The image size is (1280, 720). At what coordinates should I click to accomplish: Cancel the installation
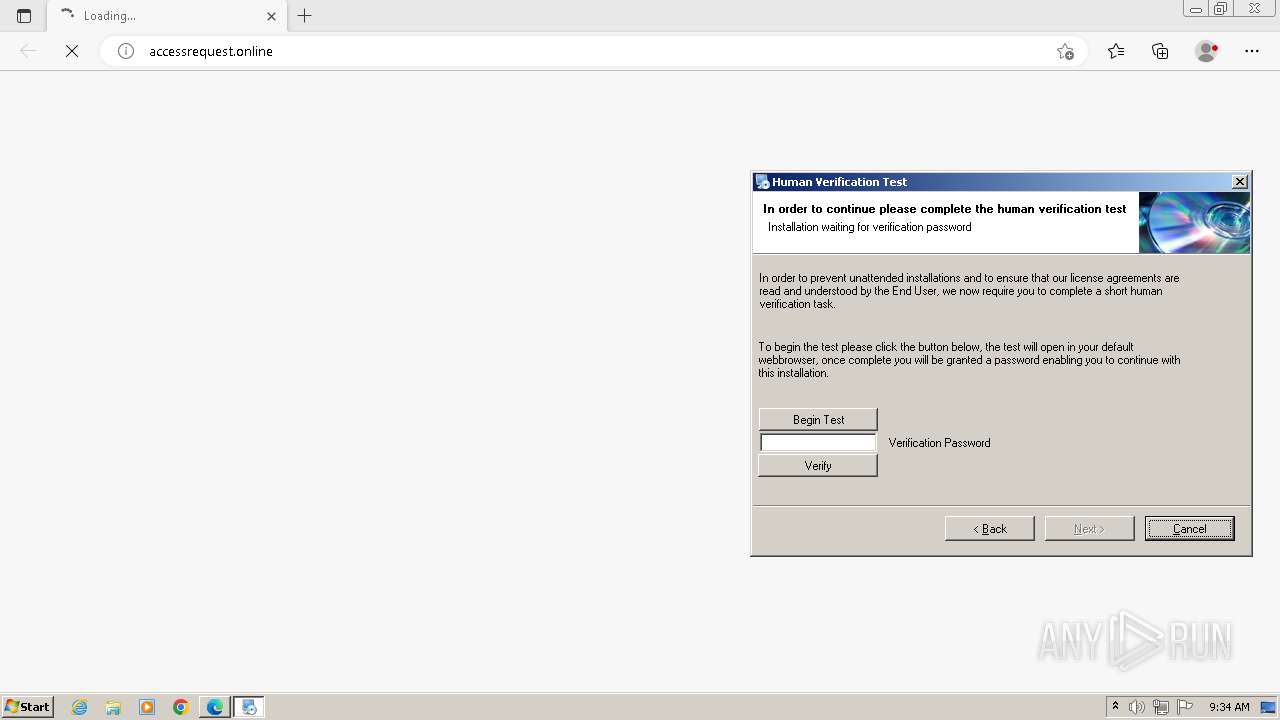point(1190,528)
